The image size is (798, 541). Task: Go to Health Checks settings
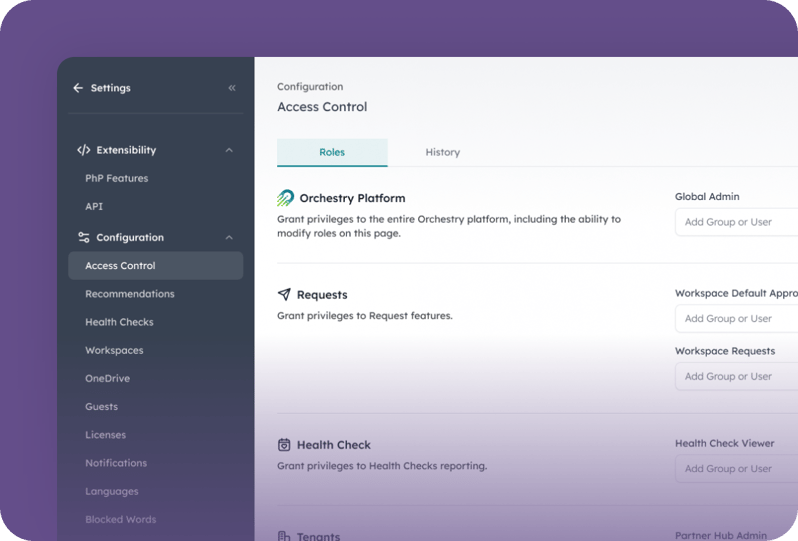pos(119,322)
